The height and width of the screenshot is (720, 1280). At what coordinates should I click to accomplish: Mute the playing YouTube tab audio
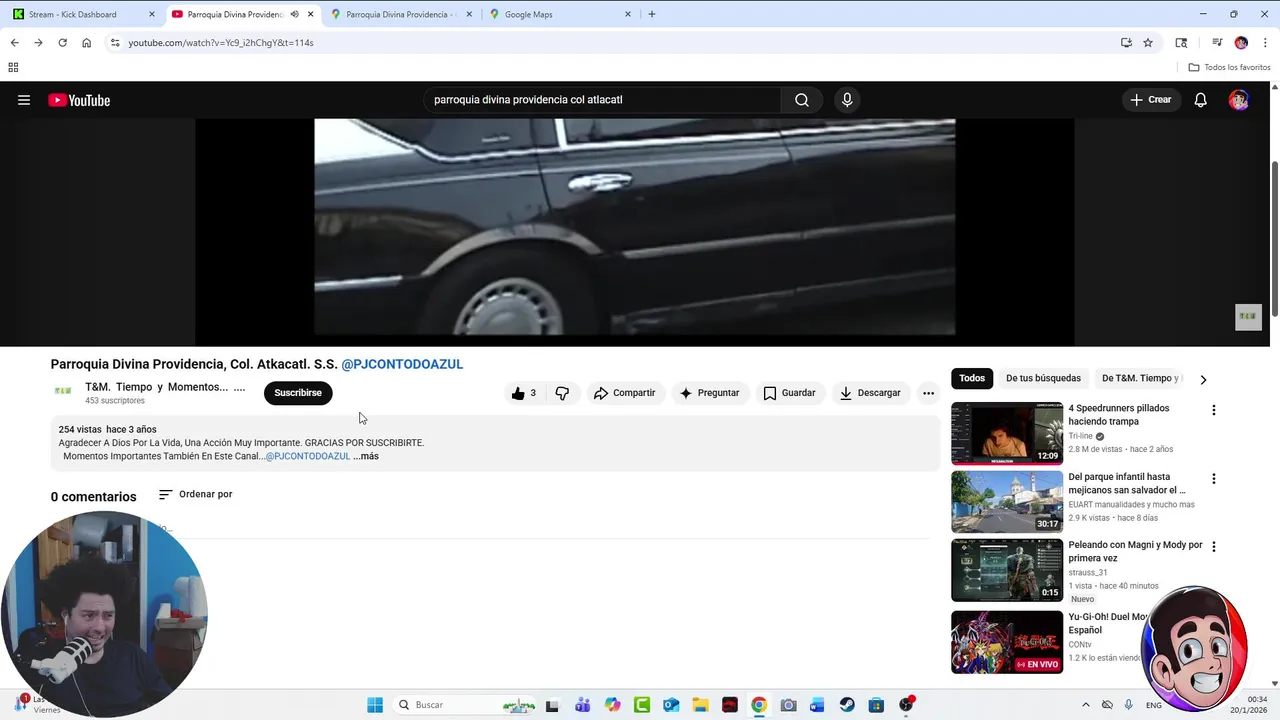click(295, 14)
